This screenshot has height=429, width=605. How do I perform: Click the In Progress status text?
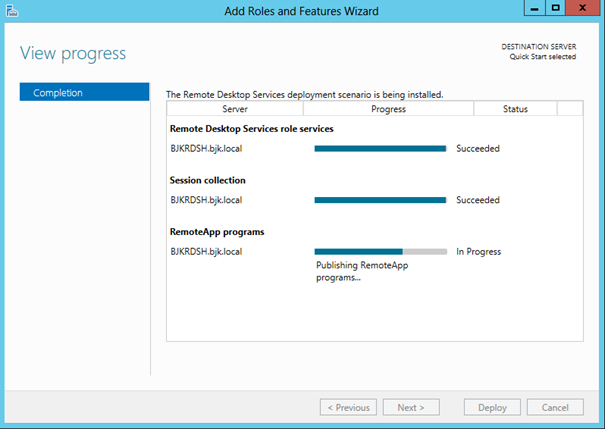(479, 252)
